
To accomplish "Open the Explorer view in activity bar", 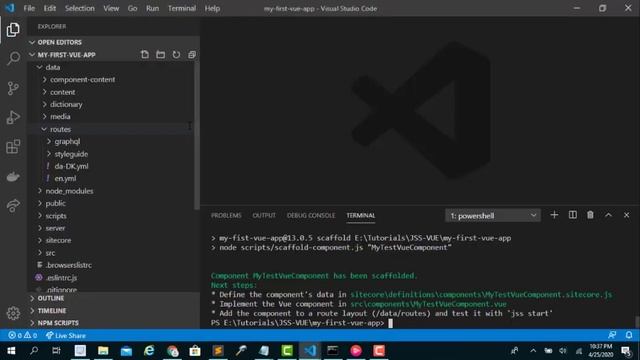I will point(13,30).
